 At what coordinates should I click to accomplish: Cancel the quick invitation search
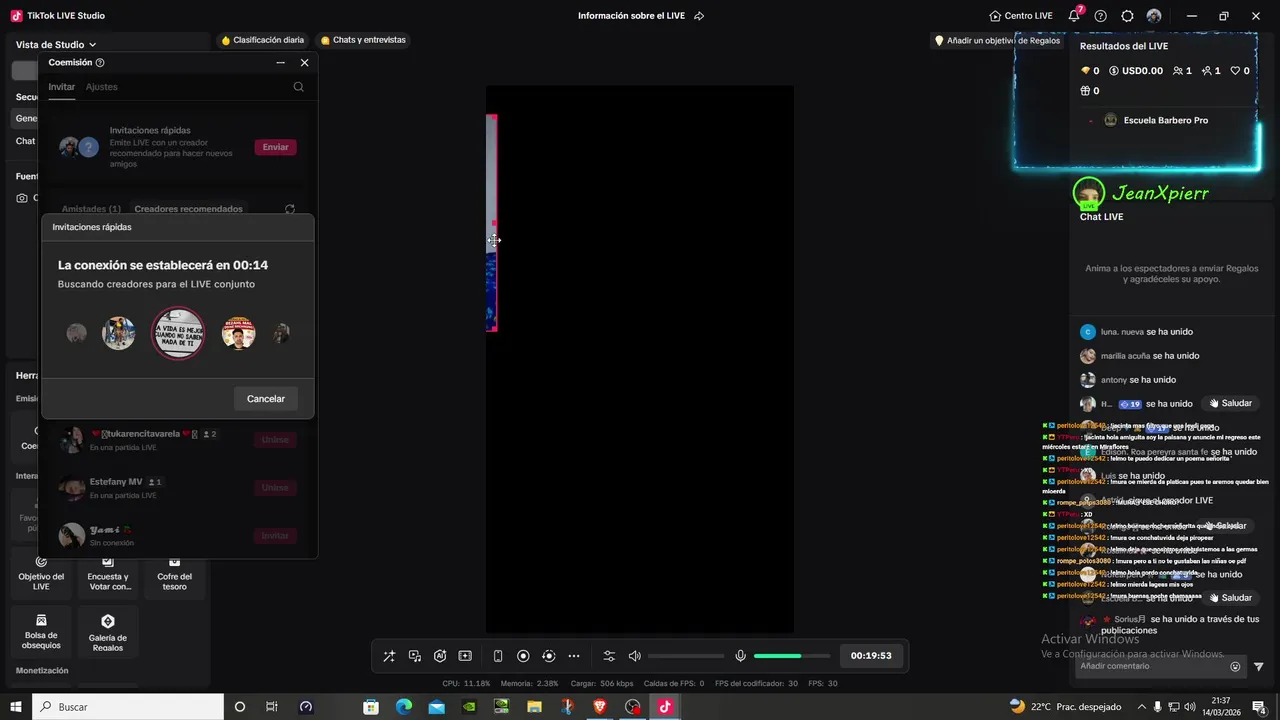[x=266, y=399]
